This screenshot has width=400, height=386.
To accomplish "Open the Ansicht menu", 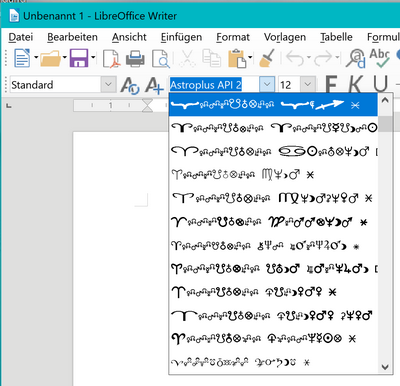I will pos(129,37).
